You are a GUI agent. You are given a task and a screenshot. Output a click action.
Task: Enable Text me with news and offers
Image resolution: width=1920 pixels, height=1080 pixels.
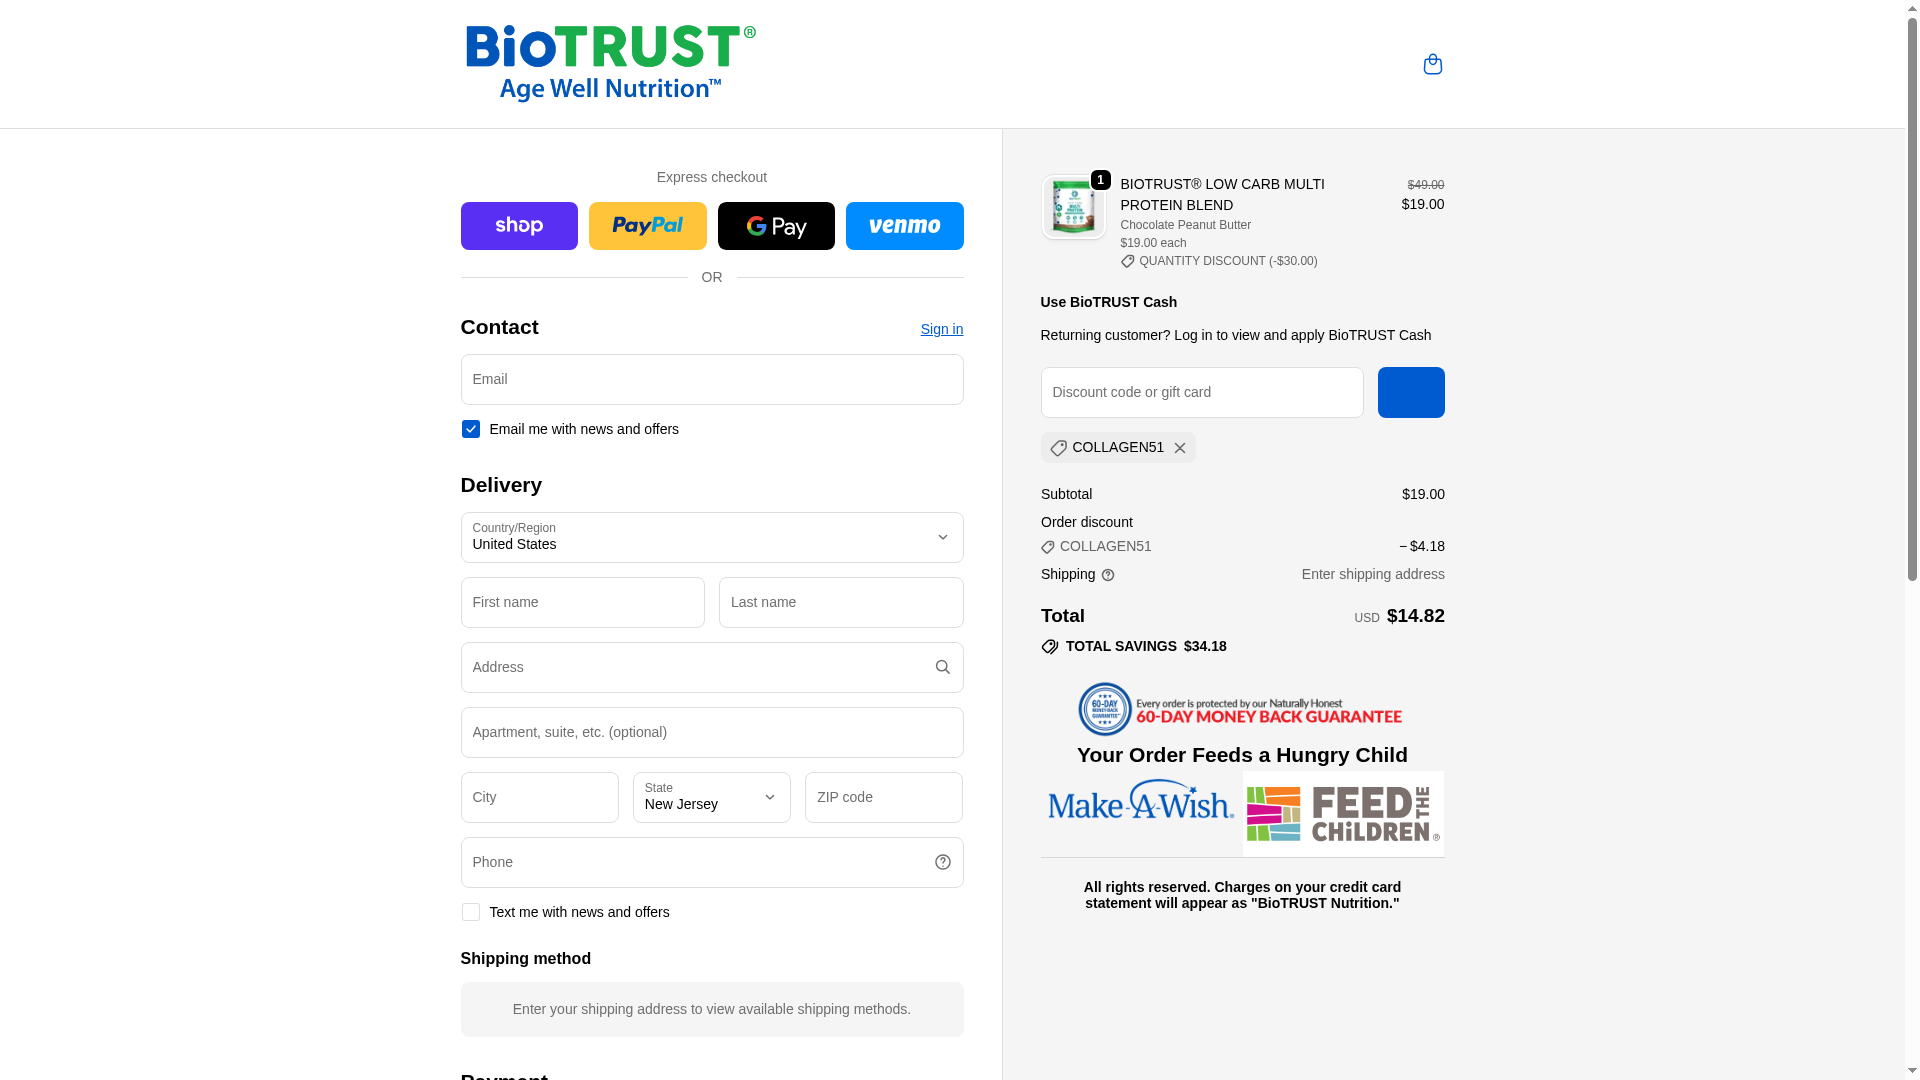point(470,912)
